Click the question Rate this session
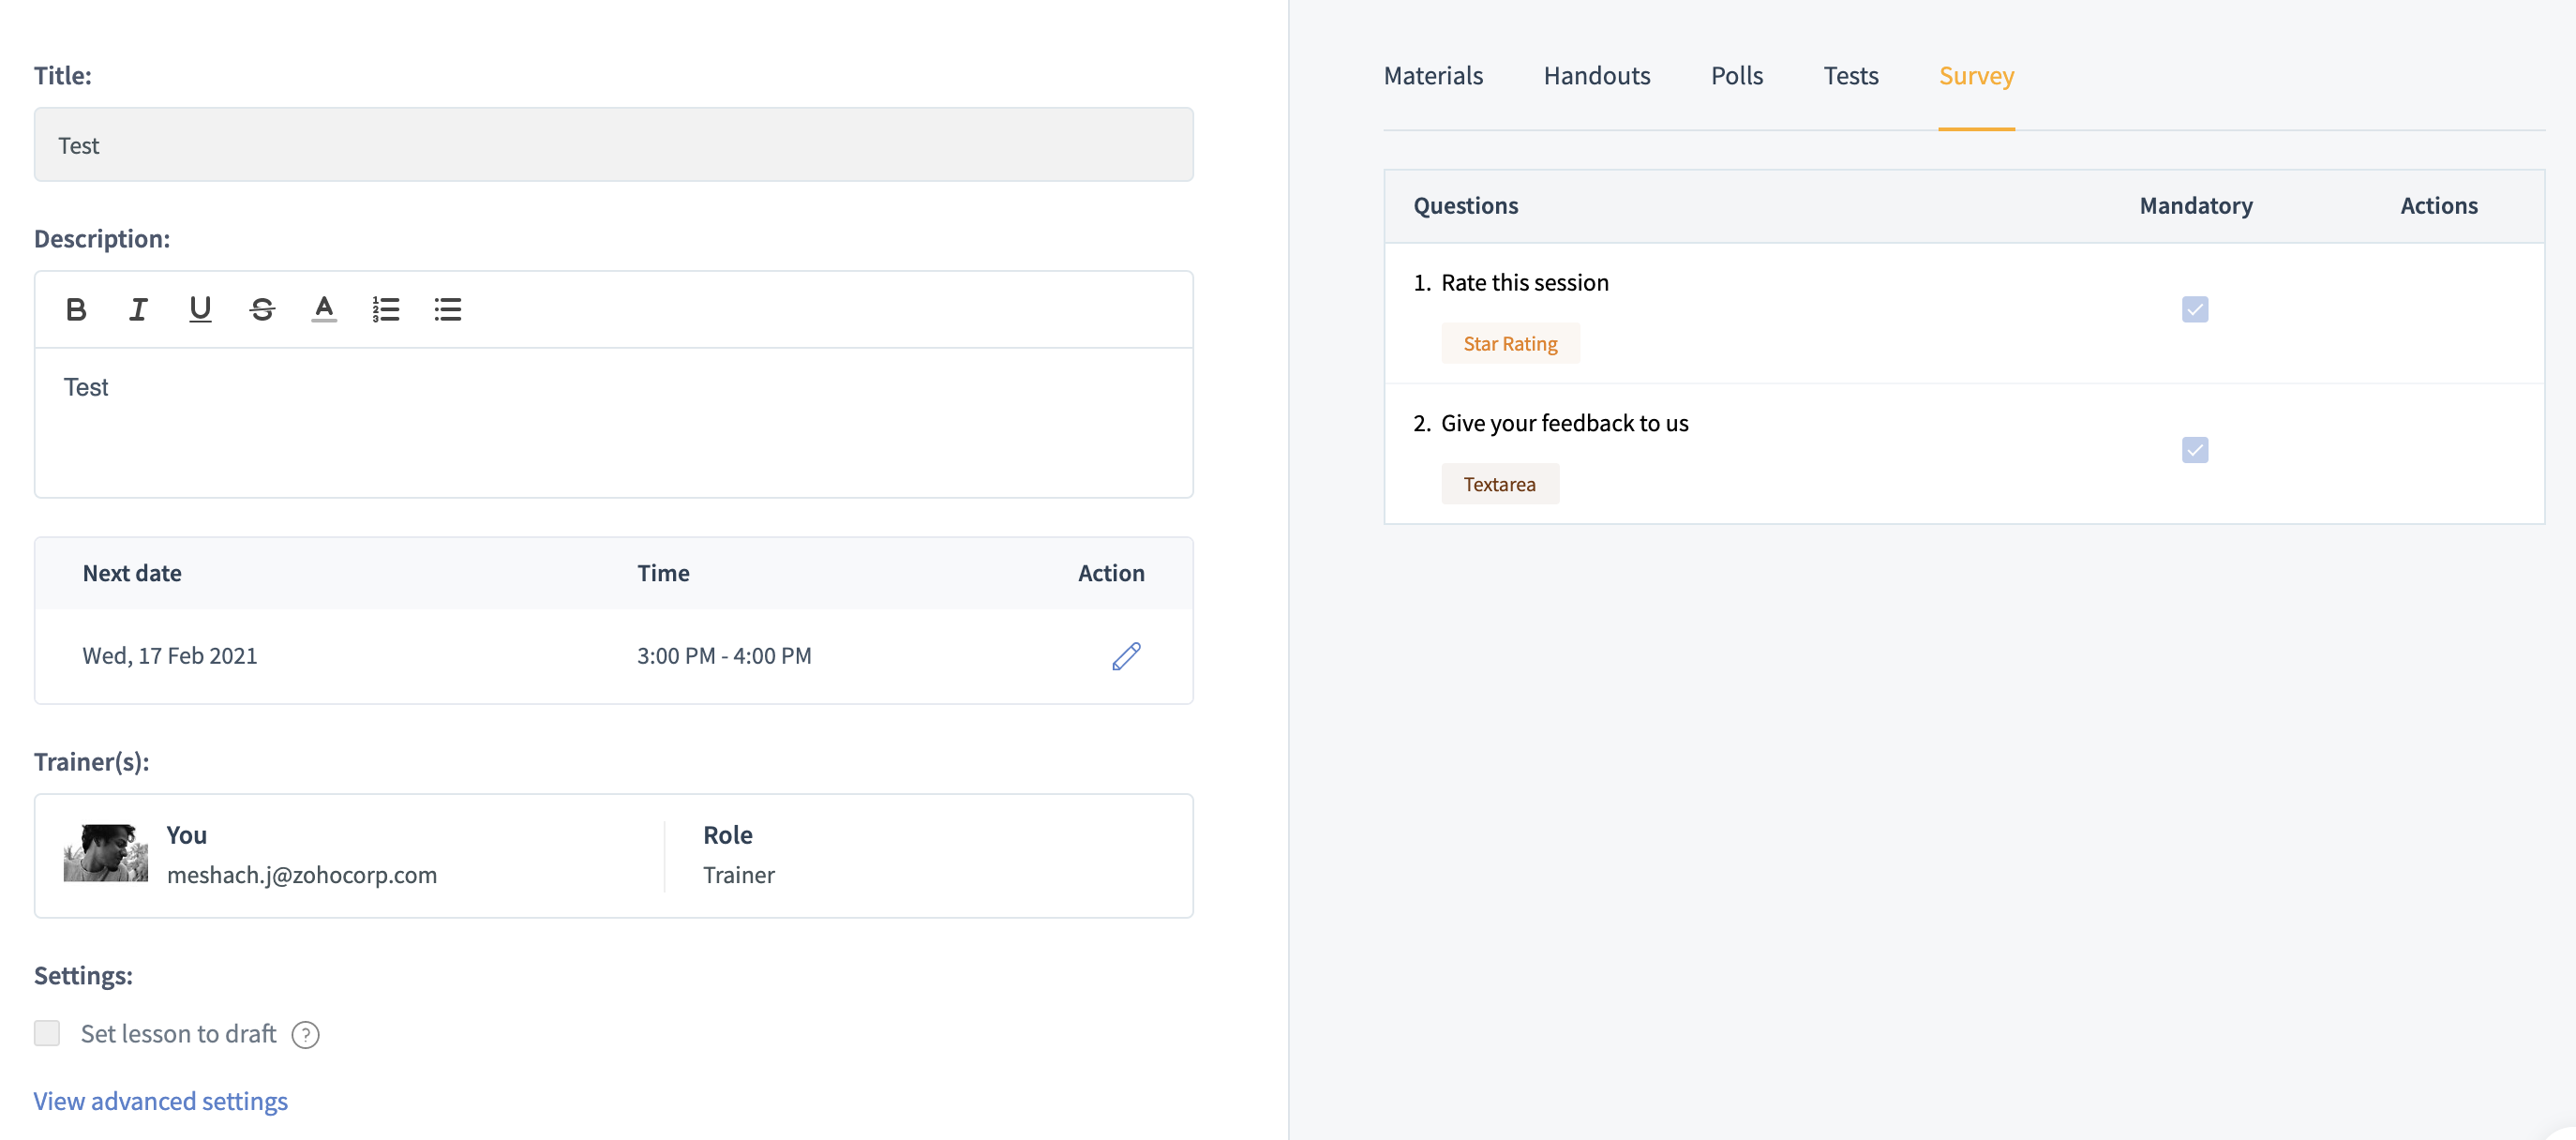 pos(1524,283)
